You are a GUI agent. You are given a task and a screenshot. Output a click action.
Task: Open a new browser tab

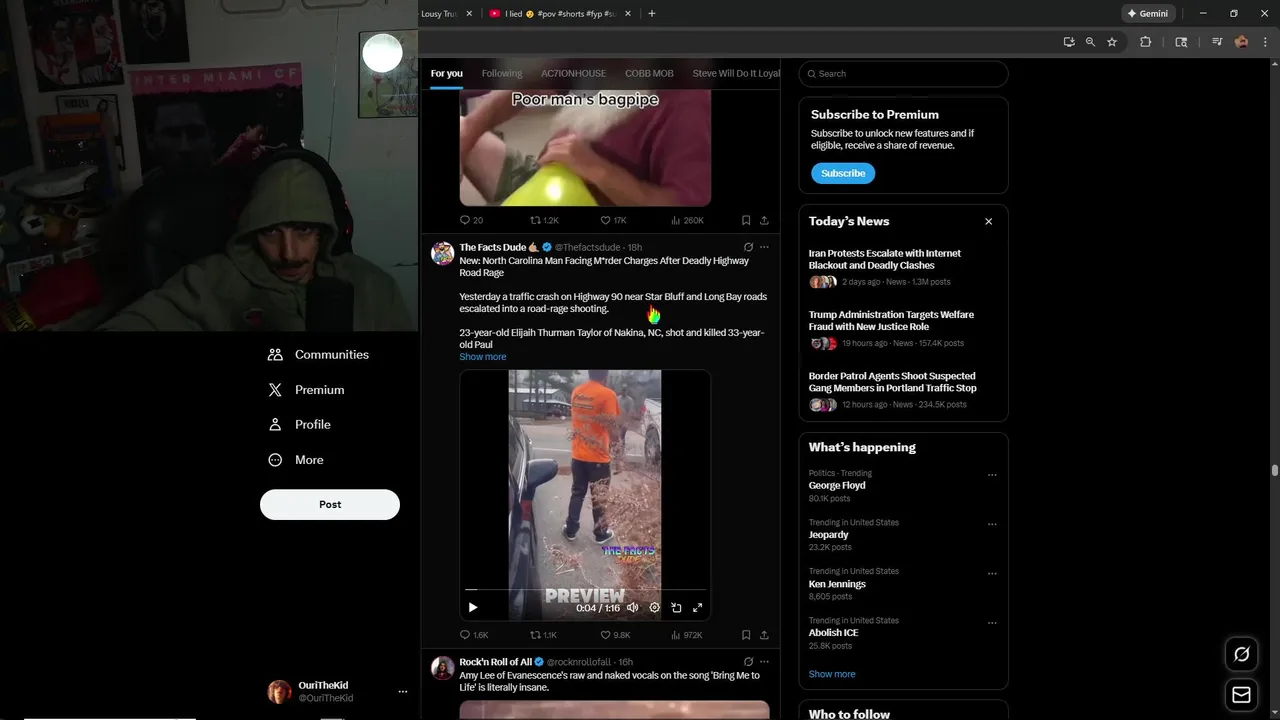(x=652, y=13)
